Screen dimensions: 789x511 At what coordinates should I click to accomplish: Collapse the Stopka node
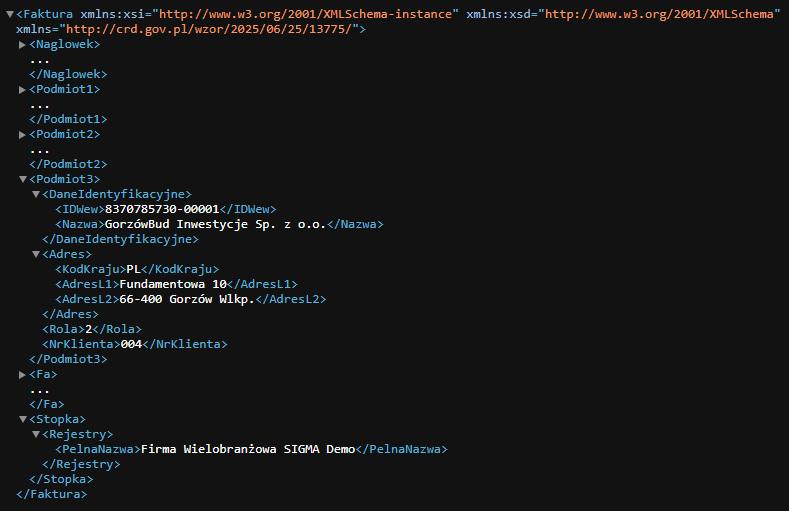[x=23, y=419]
